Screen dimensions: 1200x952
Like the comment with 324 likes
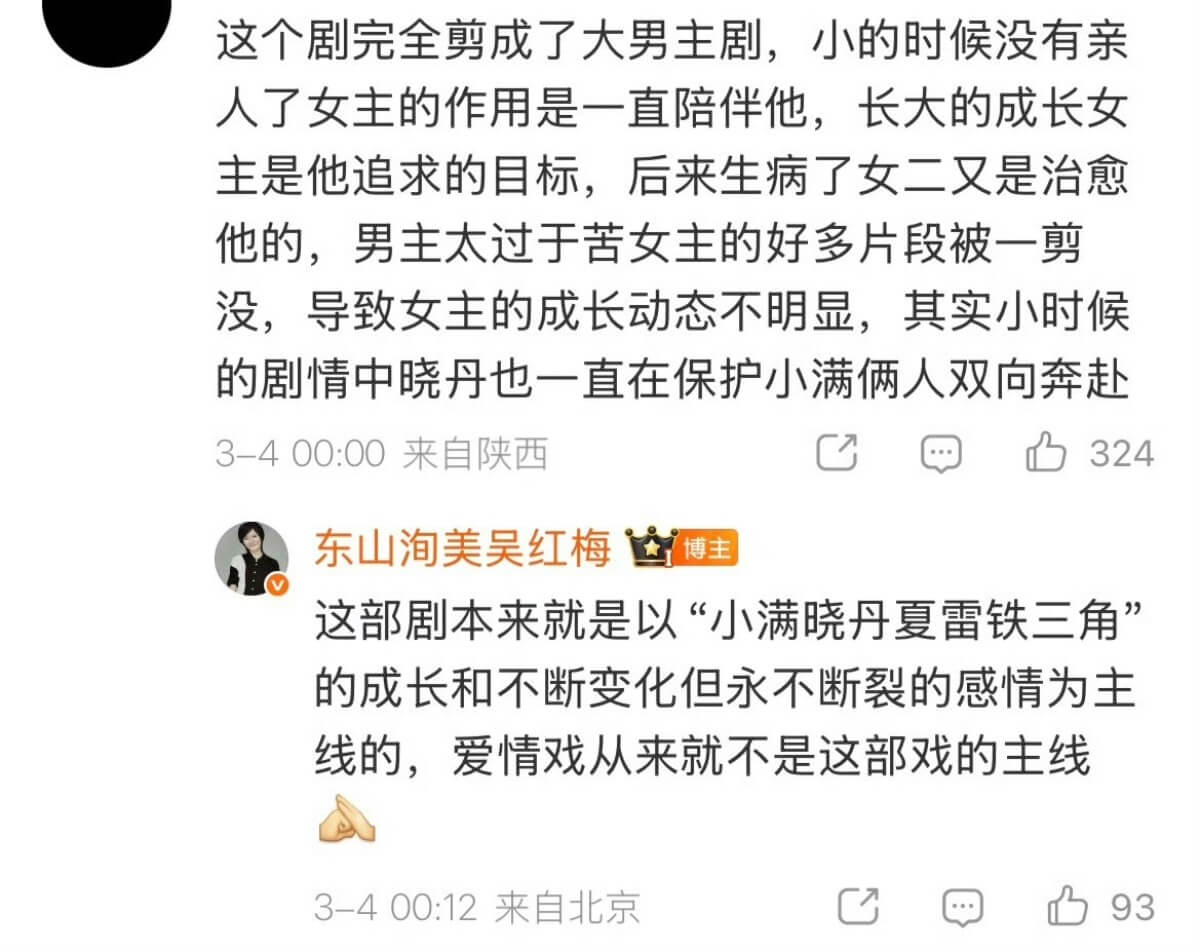pos(1046,453)
